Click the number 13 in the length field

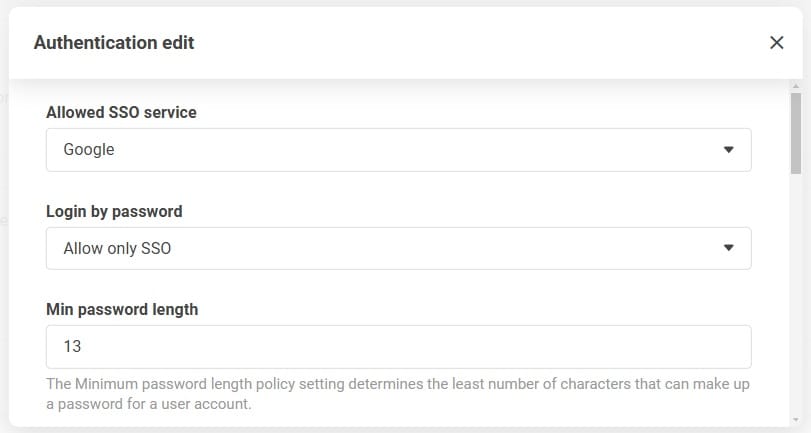72,347
